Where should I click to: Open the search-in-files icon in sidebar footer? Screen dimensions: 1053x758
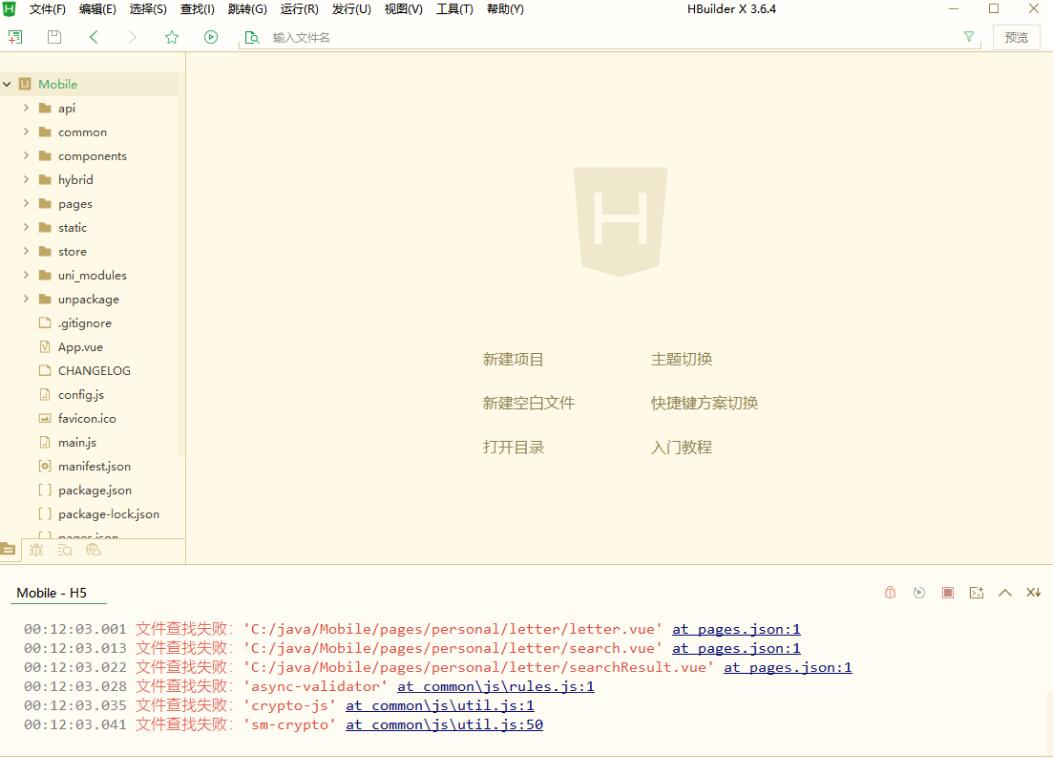point(64,550)
